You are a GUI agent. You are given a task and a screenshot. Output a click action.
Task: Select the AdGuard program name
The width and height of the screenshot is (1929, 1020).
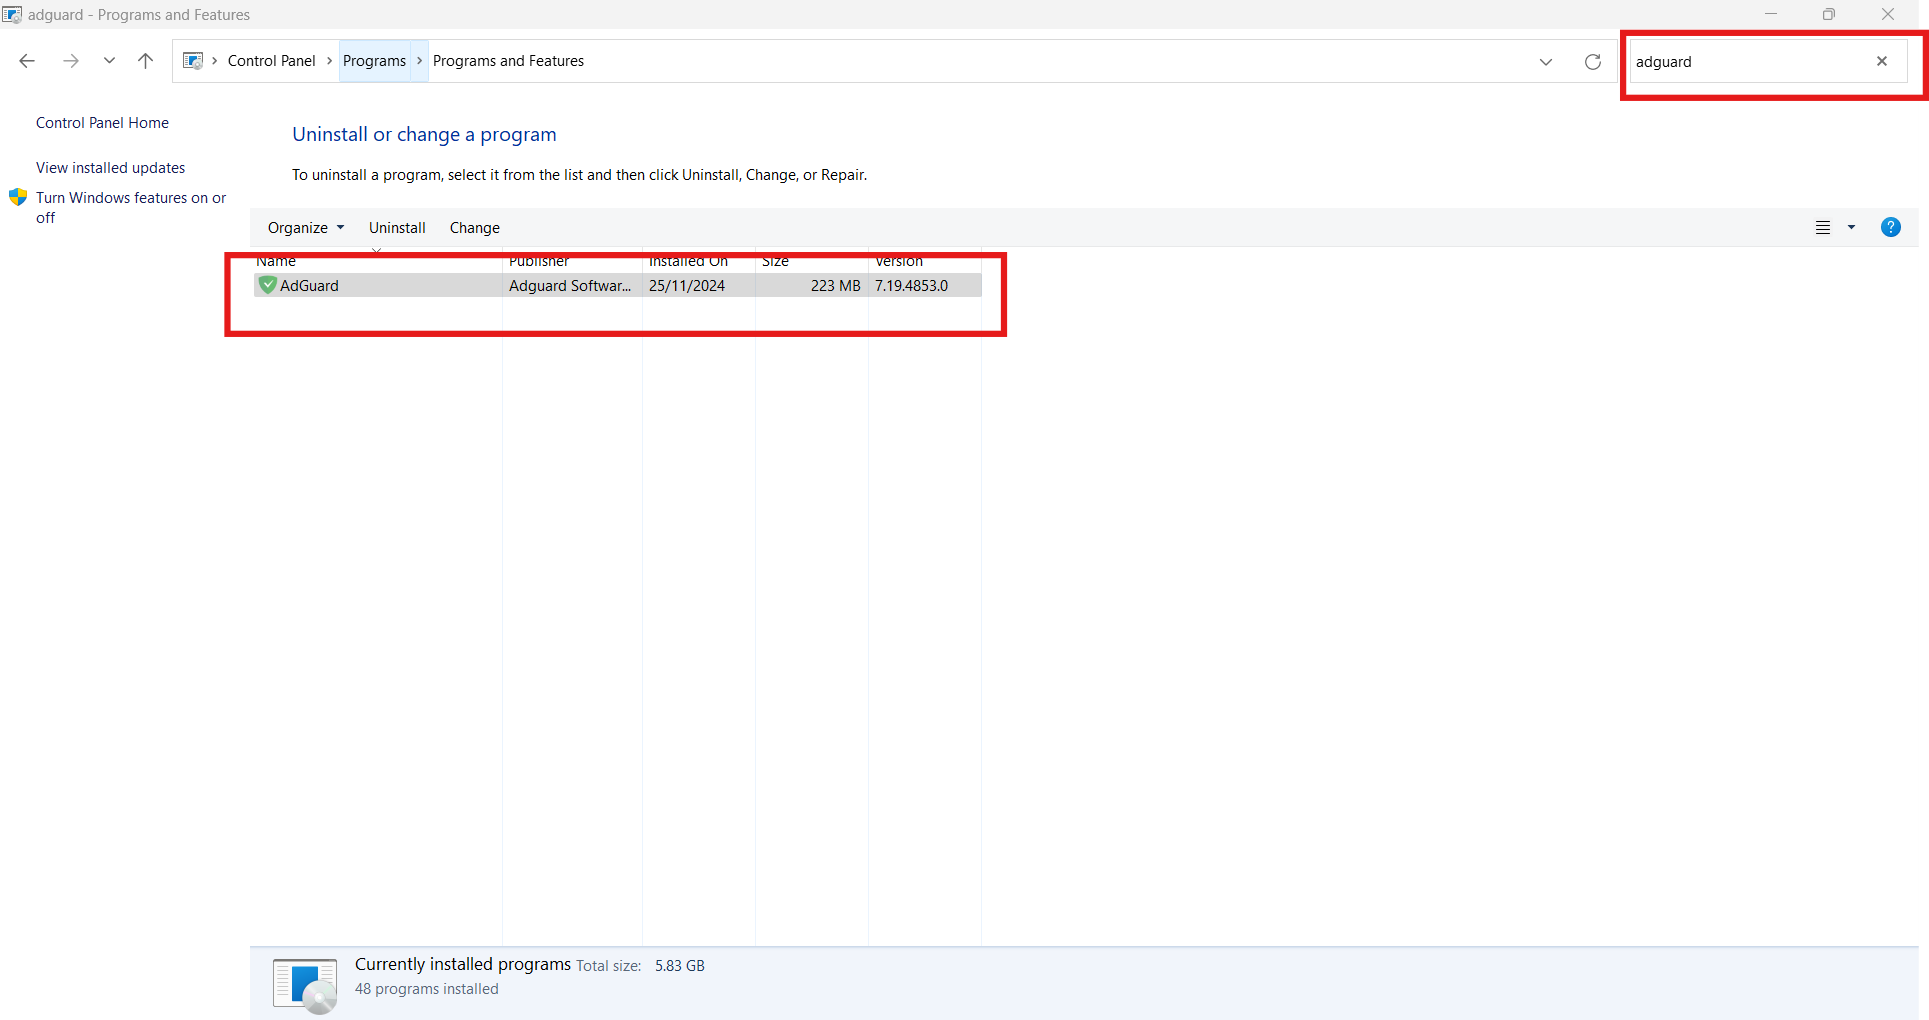coord(309,286)
